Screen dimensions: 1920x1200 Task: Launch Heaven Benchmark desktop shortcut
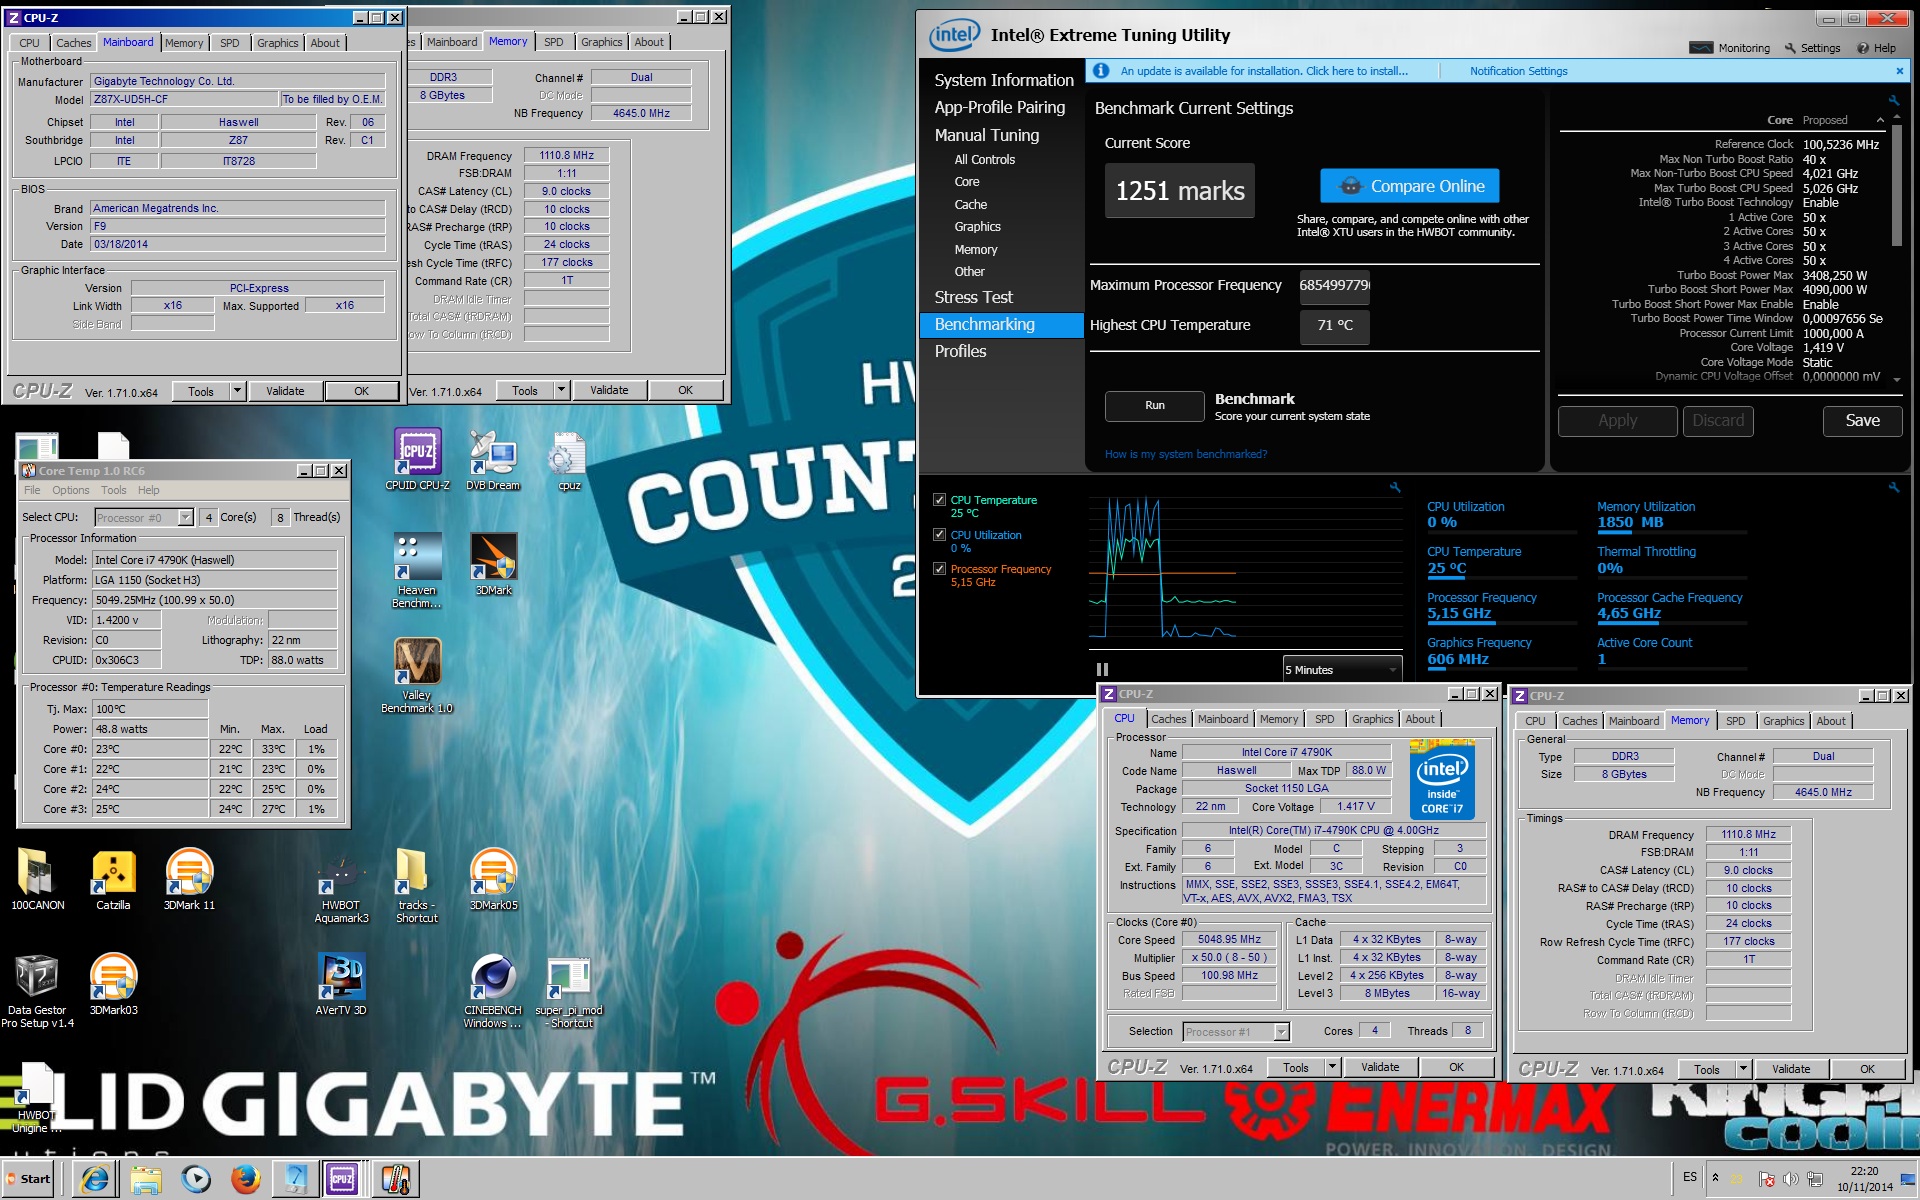[417, 570]
